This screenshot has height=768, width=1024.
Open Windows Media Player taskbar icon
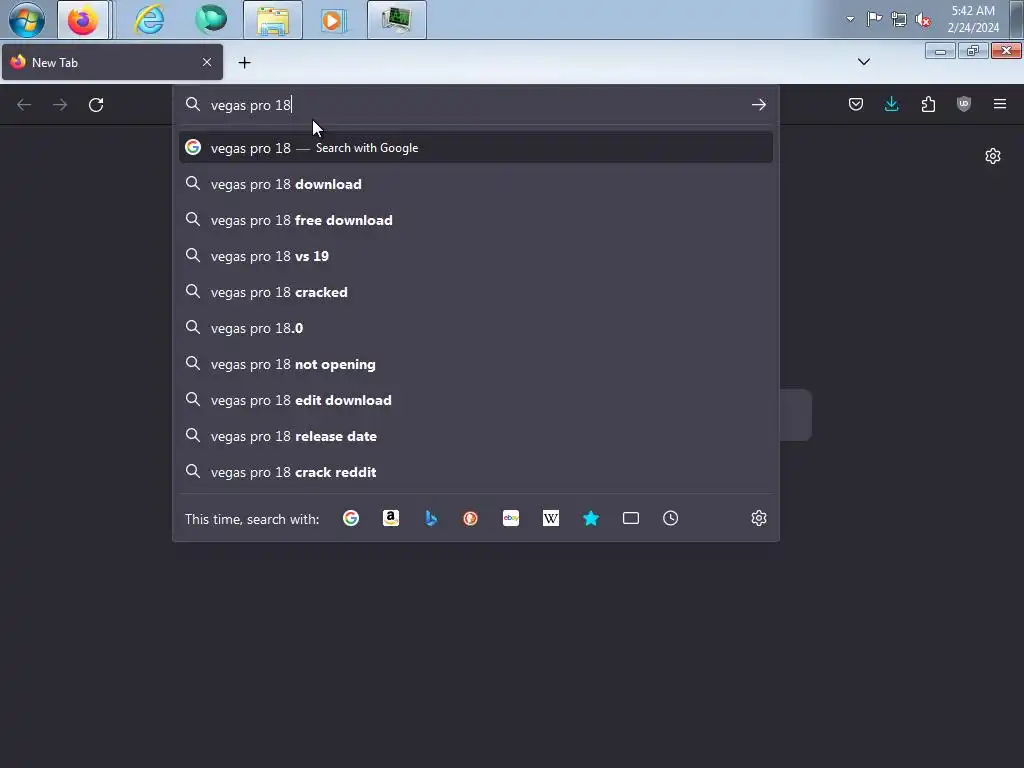(x=334, y=20)
